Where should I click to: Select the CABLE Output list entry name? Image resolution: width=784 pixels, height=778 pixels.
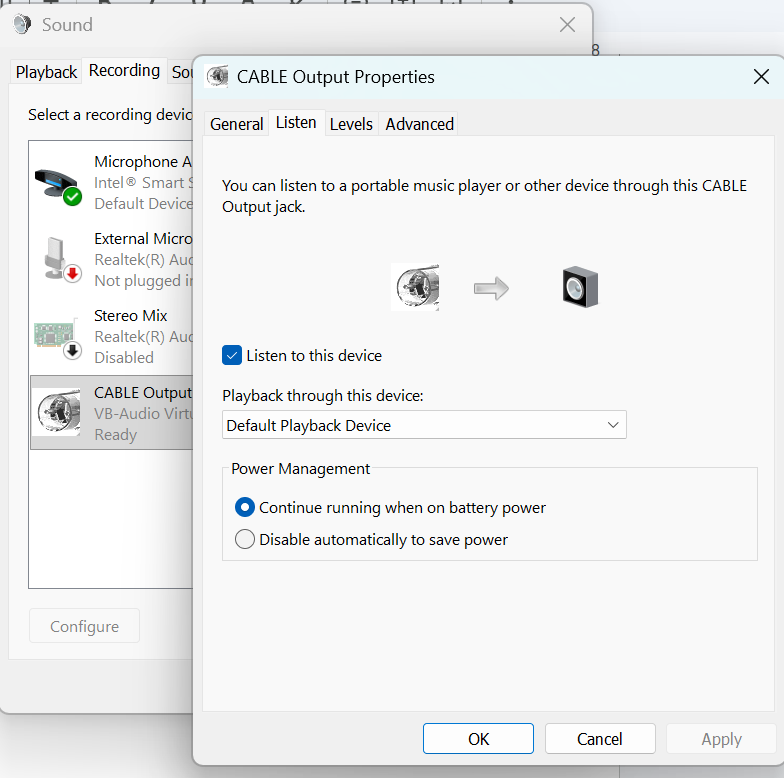(143, 392)
